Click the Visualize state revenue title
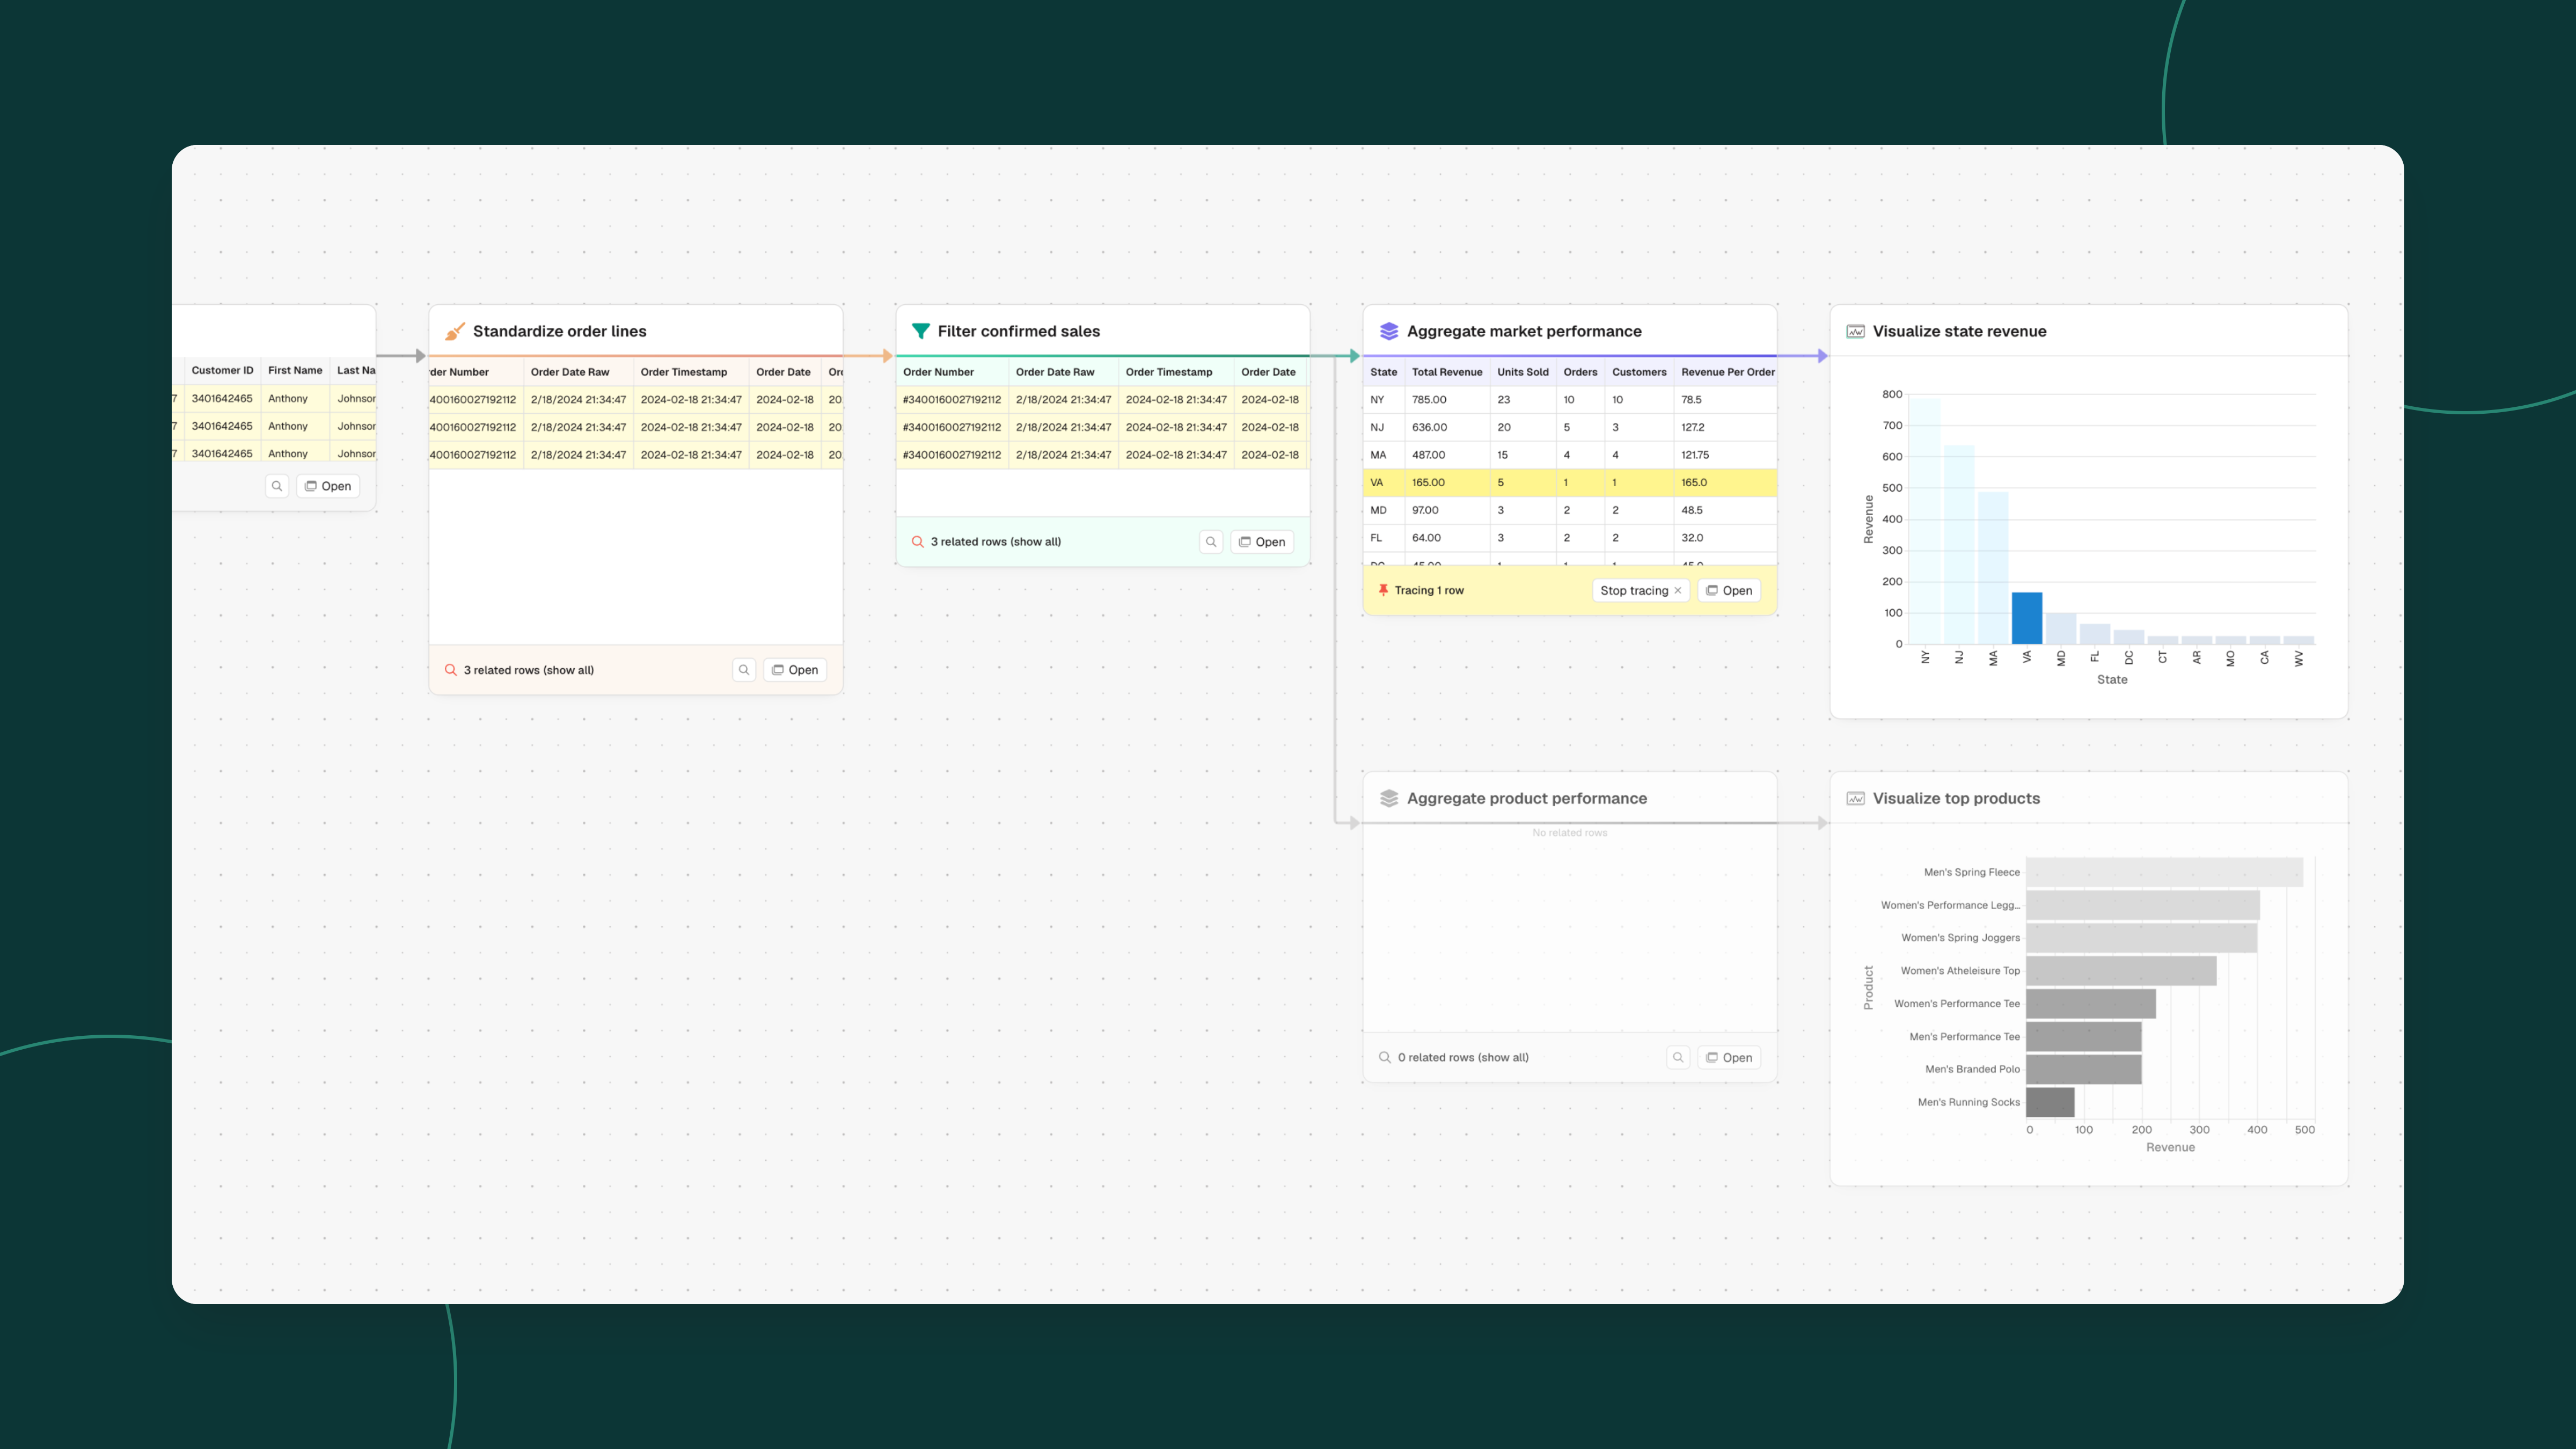The image size is (2576, 1449). click(1959, 331)
